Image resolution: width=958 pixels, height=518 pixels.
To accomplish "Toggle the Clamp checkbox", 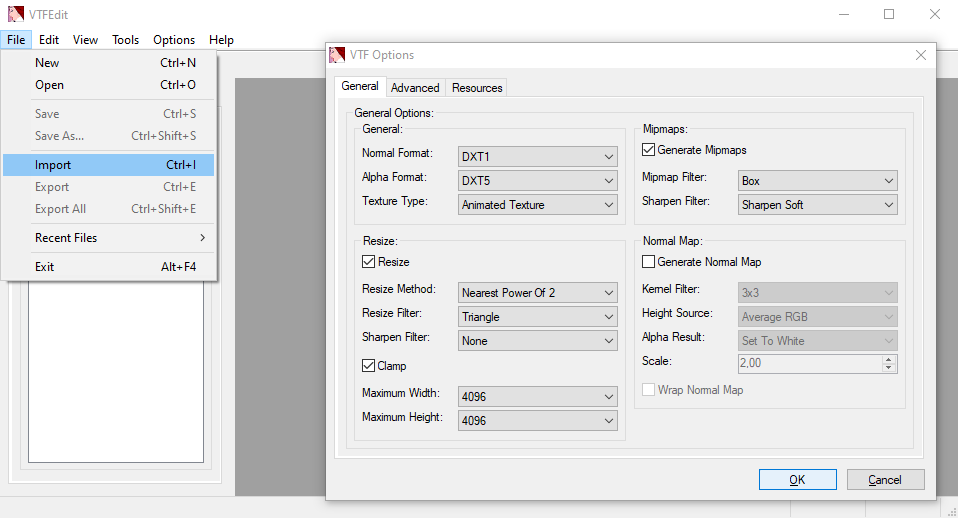I will (368, 366).
